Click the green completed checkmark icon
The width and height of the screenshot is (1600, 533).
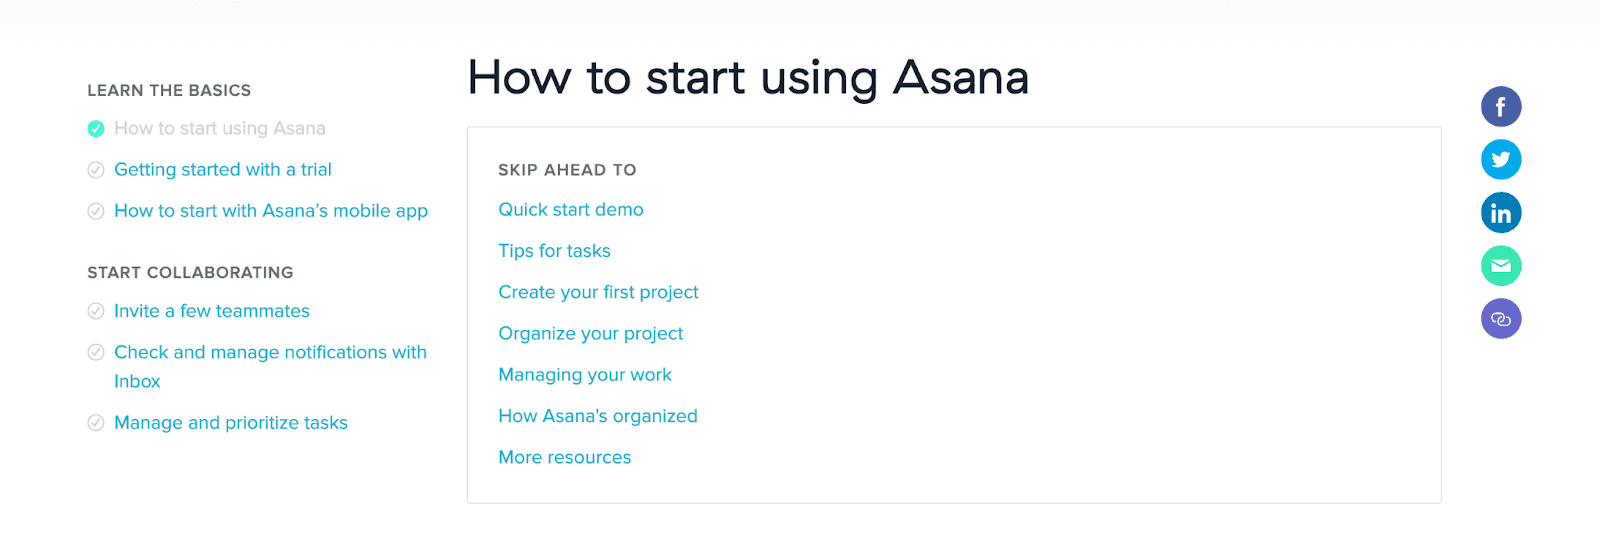(x=96, y=129)
